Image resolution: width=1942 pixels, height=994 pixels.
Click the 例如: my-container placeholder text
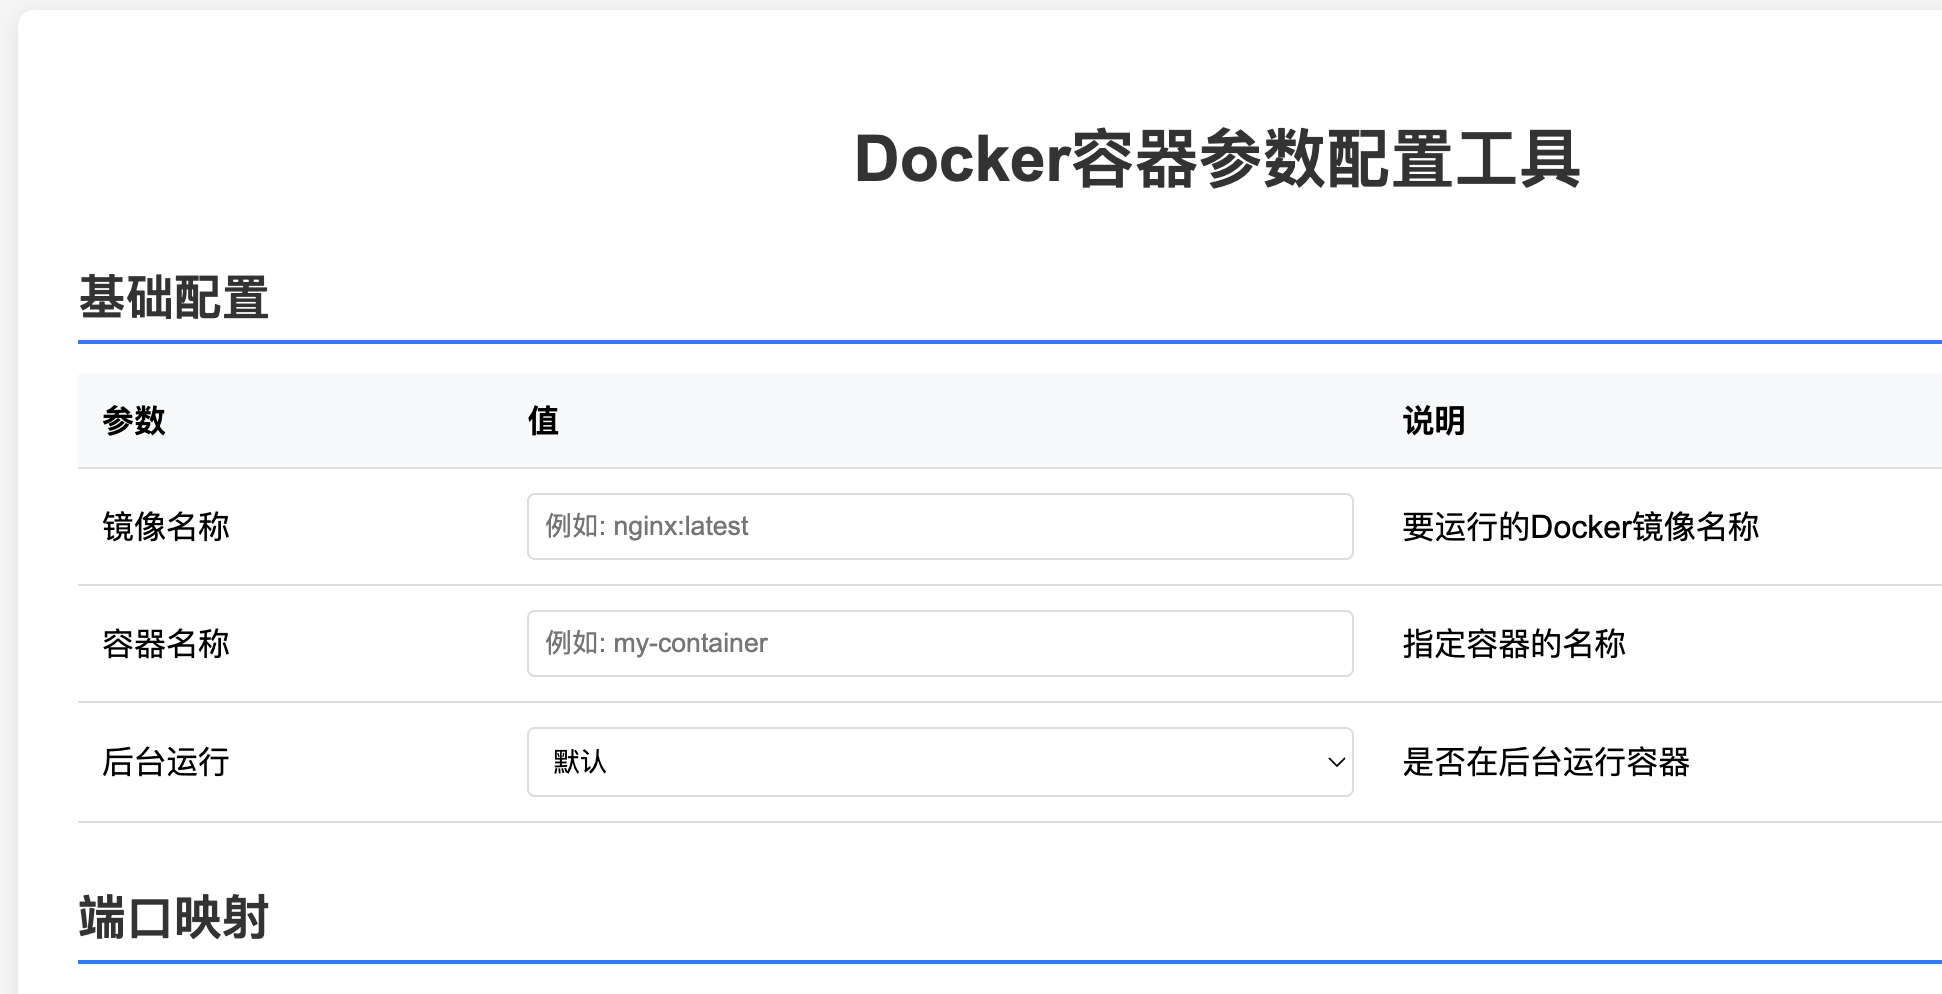pyautogui.click(x=657, y=643)
